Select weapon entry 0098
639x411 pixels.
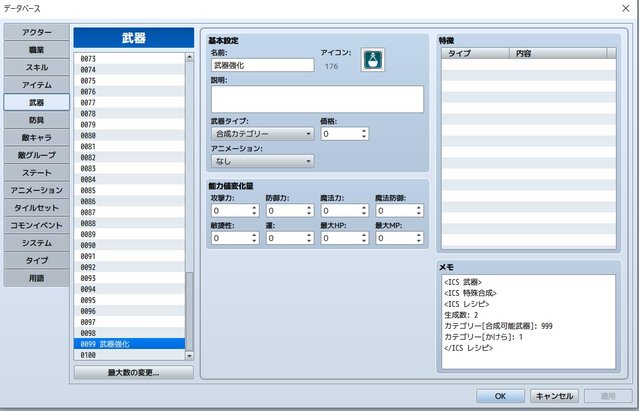[129, 333]
